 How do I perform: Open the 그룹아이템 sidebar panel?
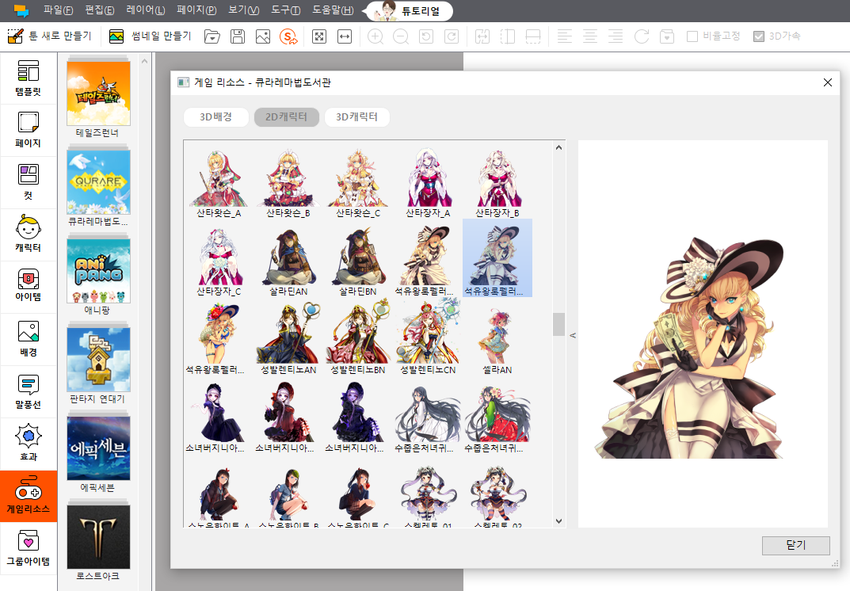[28, 548]
